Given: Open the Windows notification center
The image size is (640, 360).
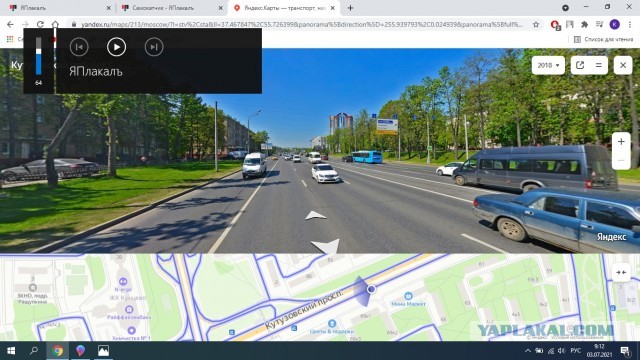Looking at the screenshot, I should 625,351.
